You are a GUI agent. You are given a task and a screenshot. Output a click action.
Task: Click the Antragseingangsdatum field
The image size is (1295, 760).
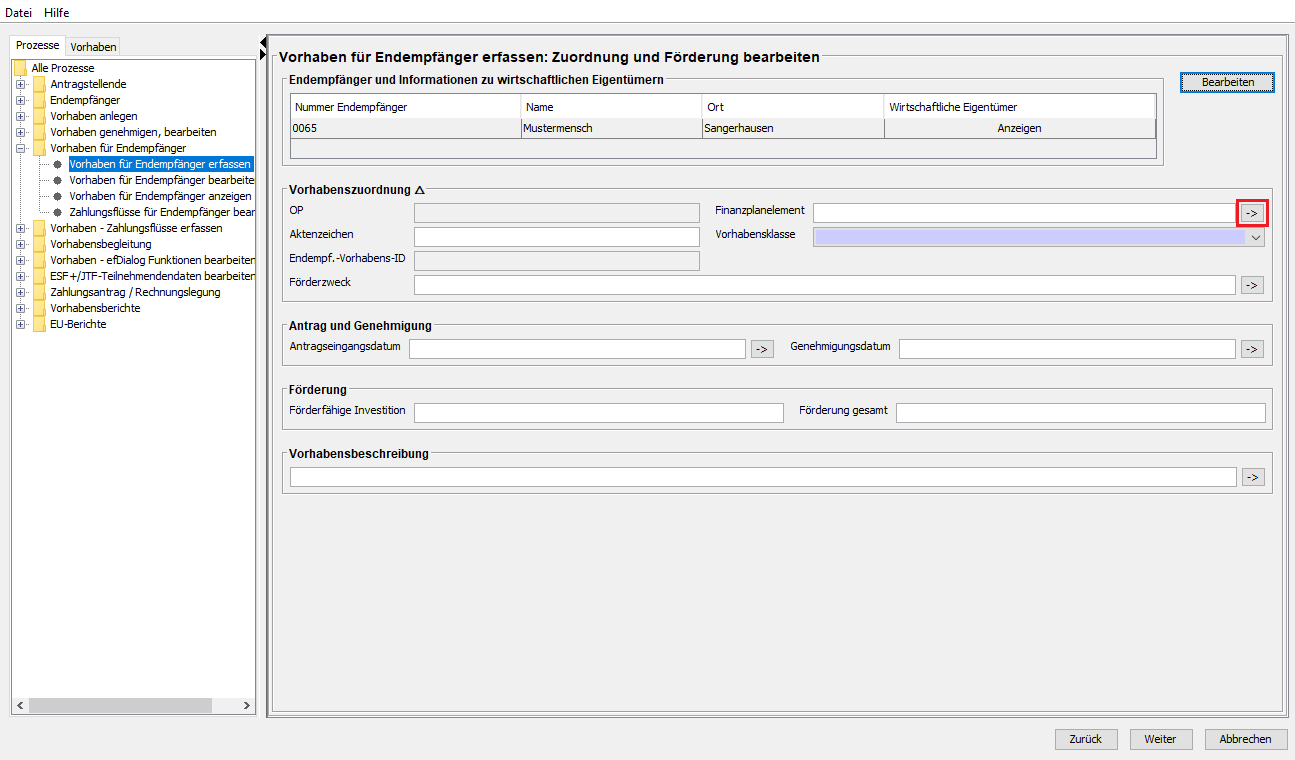(x=578, y=349)
